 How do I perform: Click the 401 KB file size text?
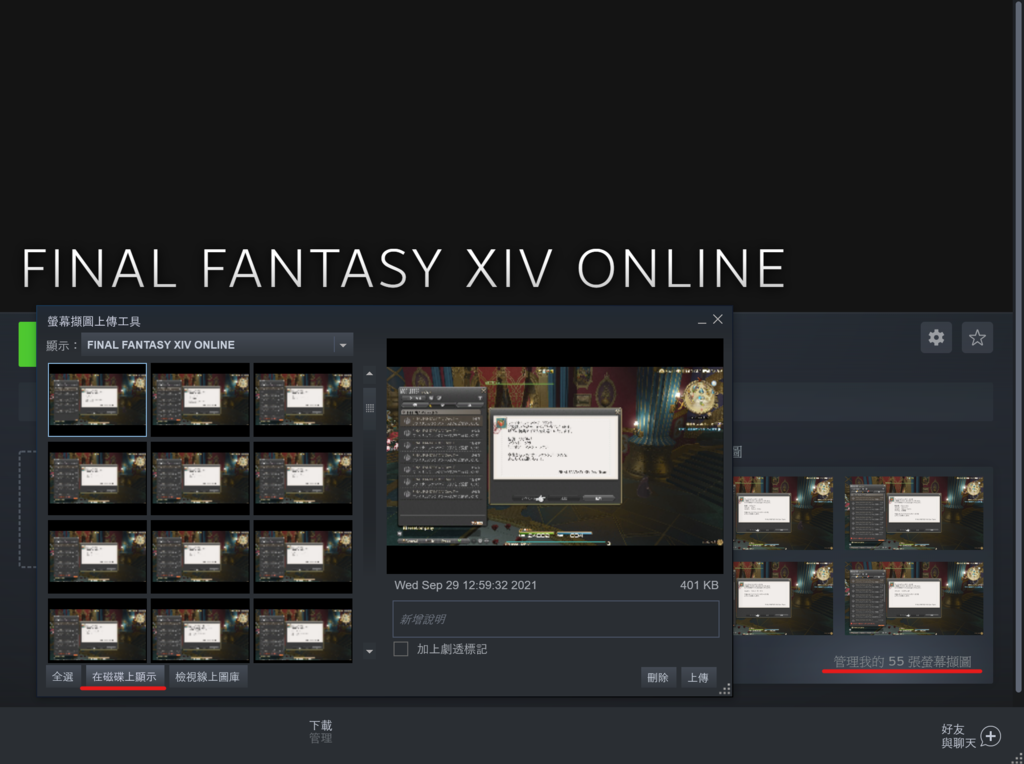(x=699, y=585)
